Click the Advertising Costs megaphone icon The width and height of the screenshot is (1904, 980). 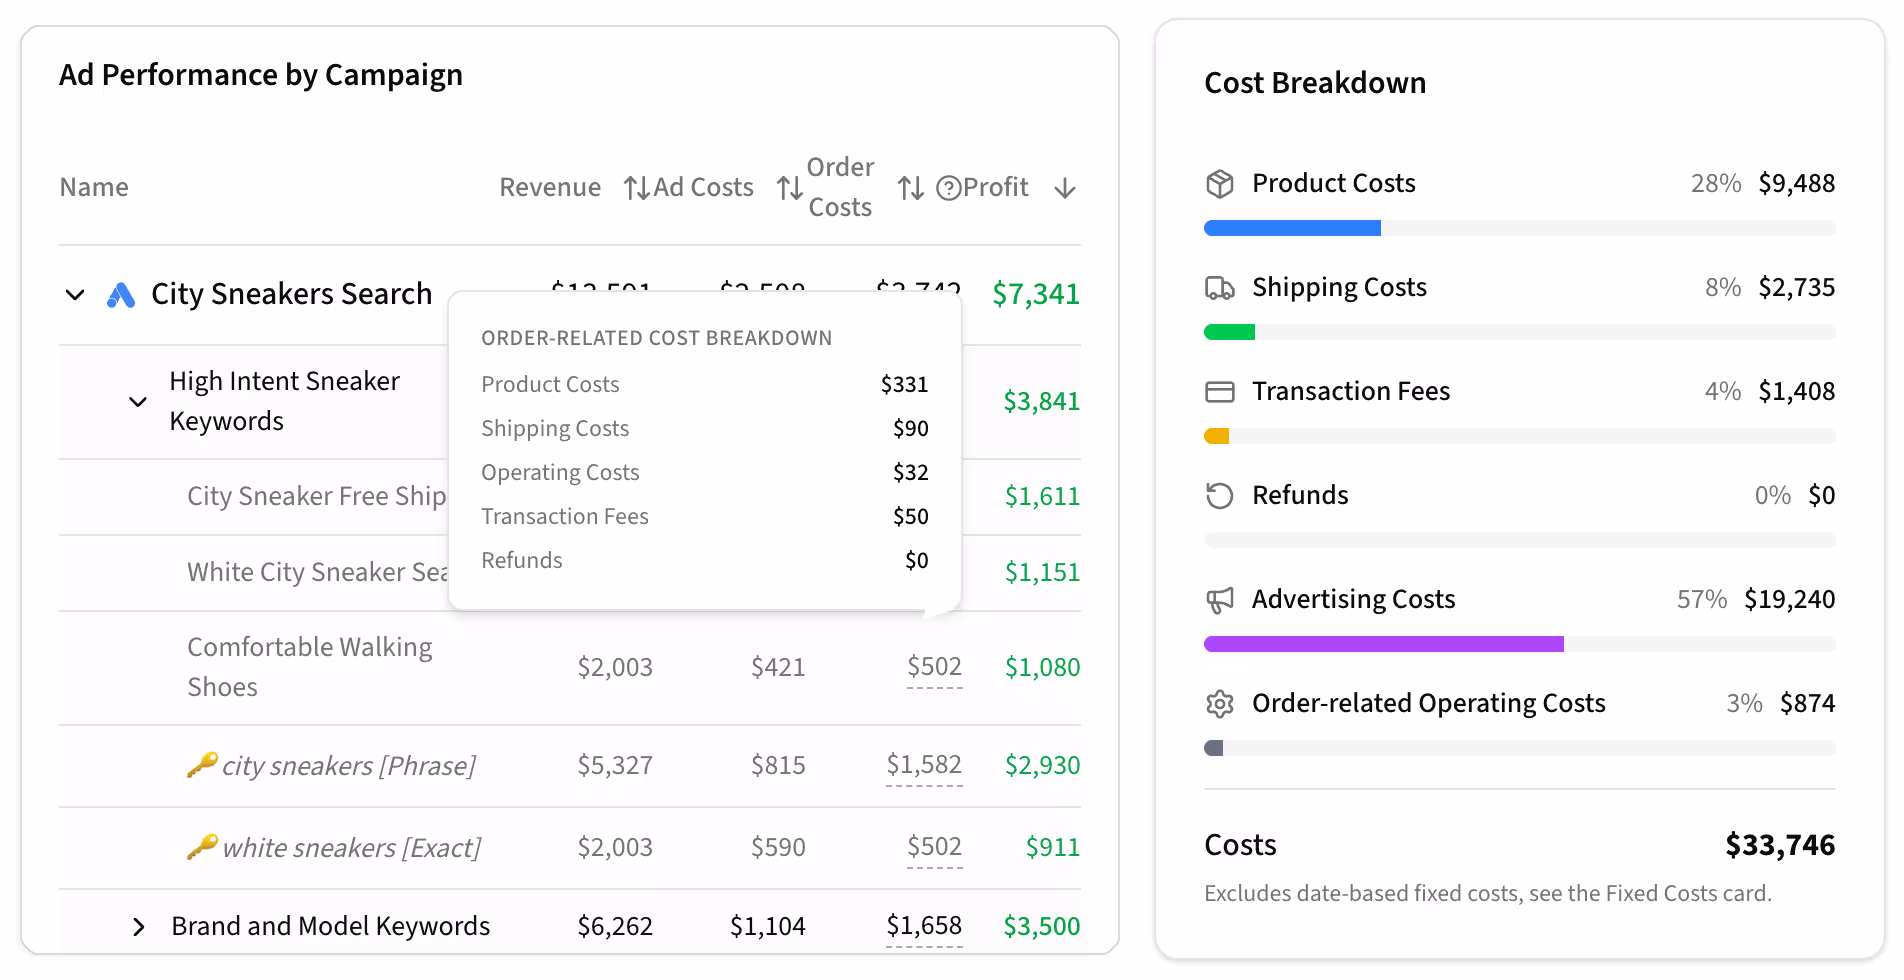tap(1220, 600)
